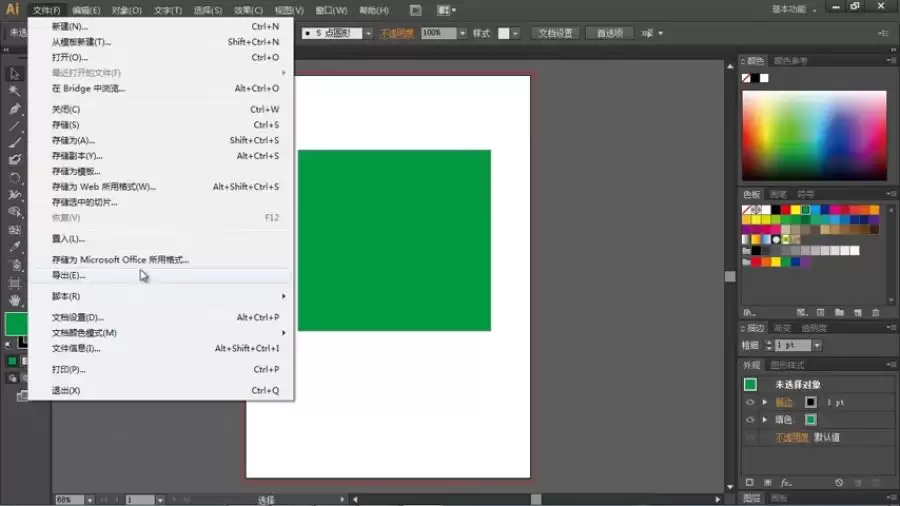Open the 窗口(W) menu

click(331, 10)
